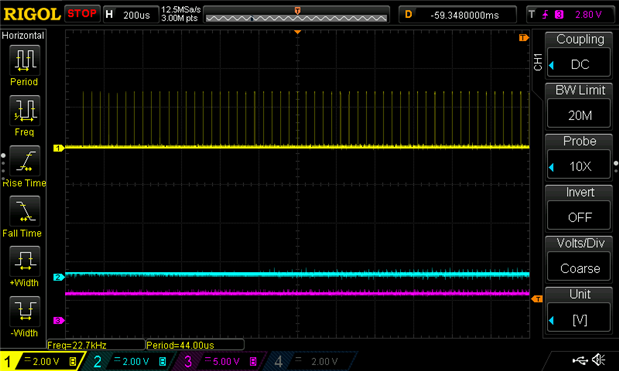Select the Fall Time measurement icon
619x371 pixels.
click(24, 211)
